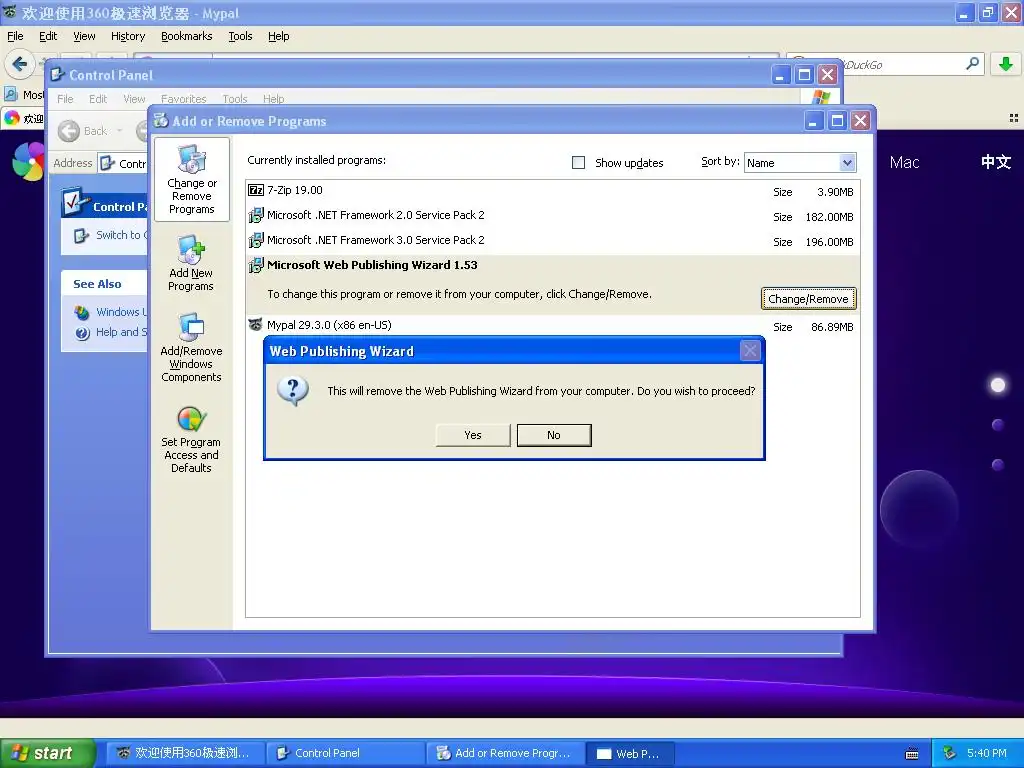Click the keyboard tray icon
This screenshot has width=1024, height=768.
tap(912, 754)
